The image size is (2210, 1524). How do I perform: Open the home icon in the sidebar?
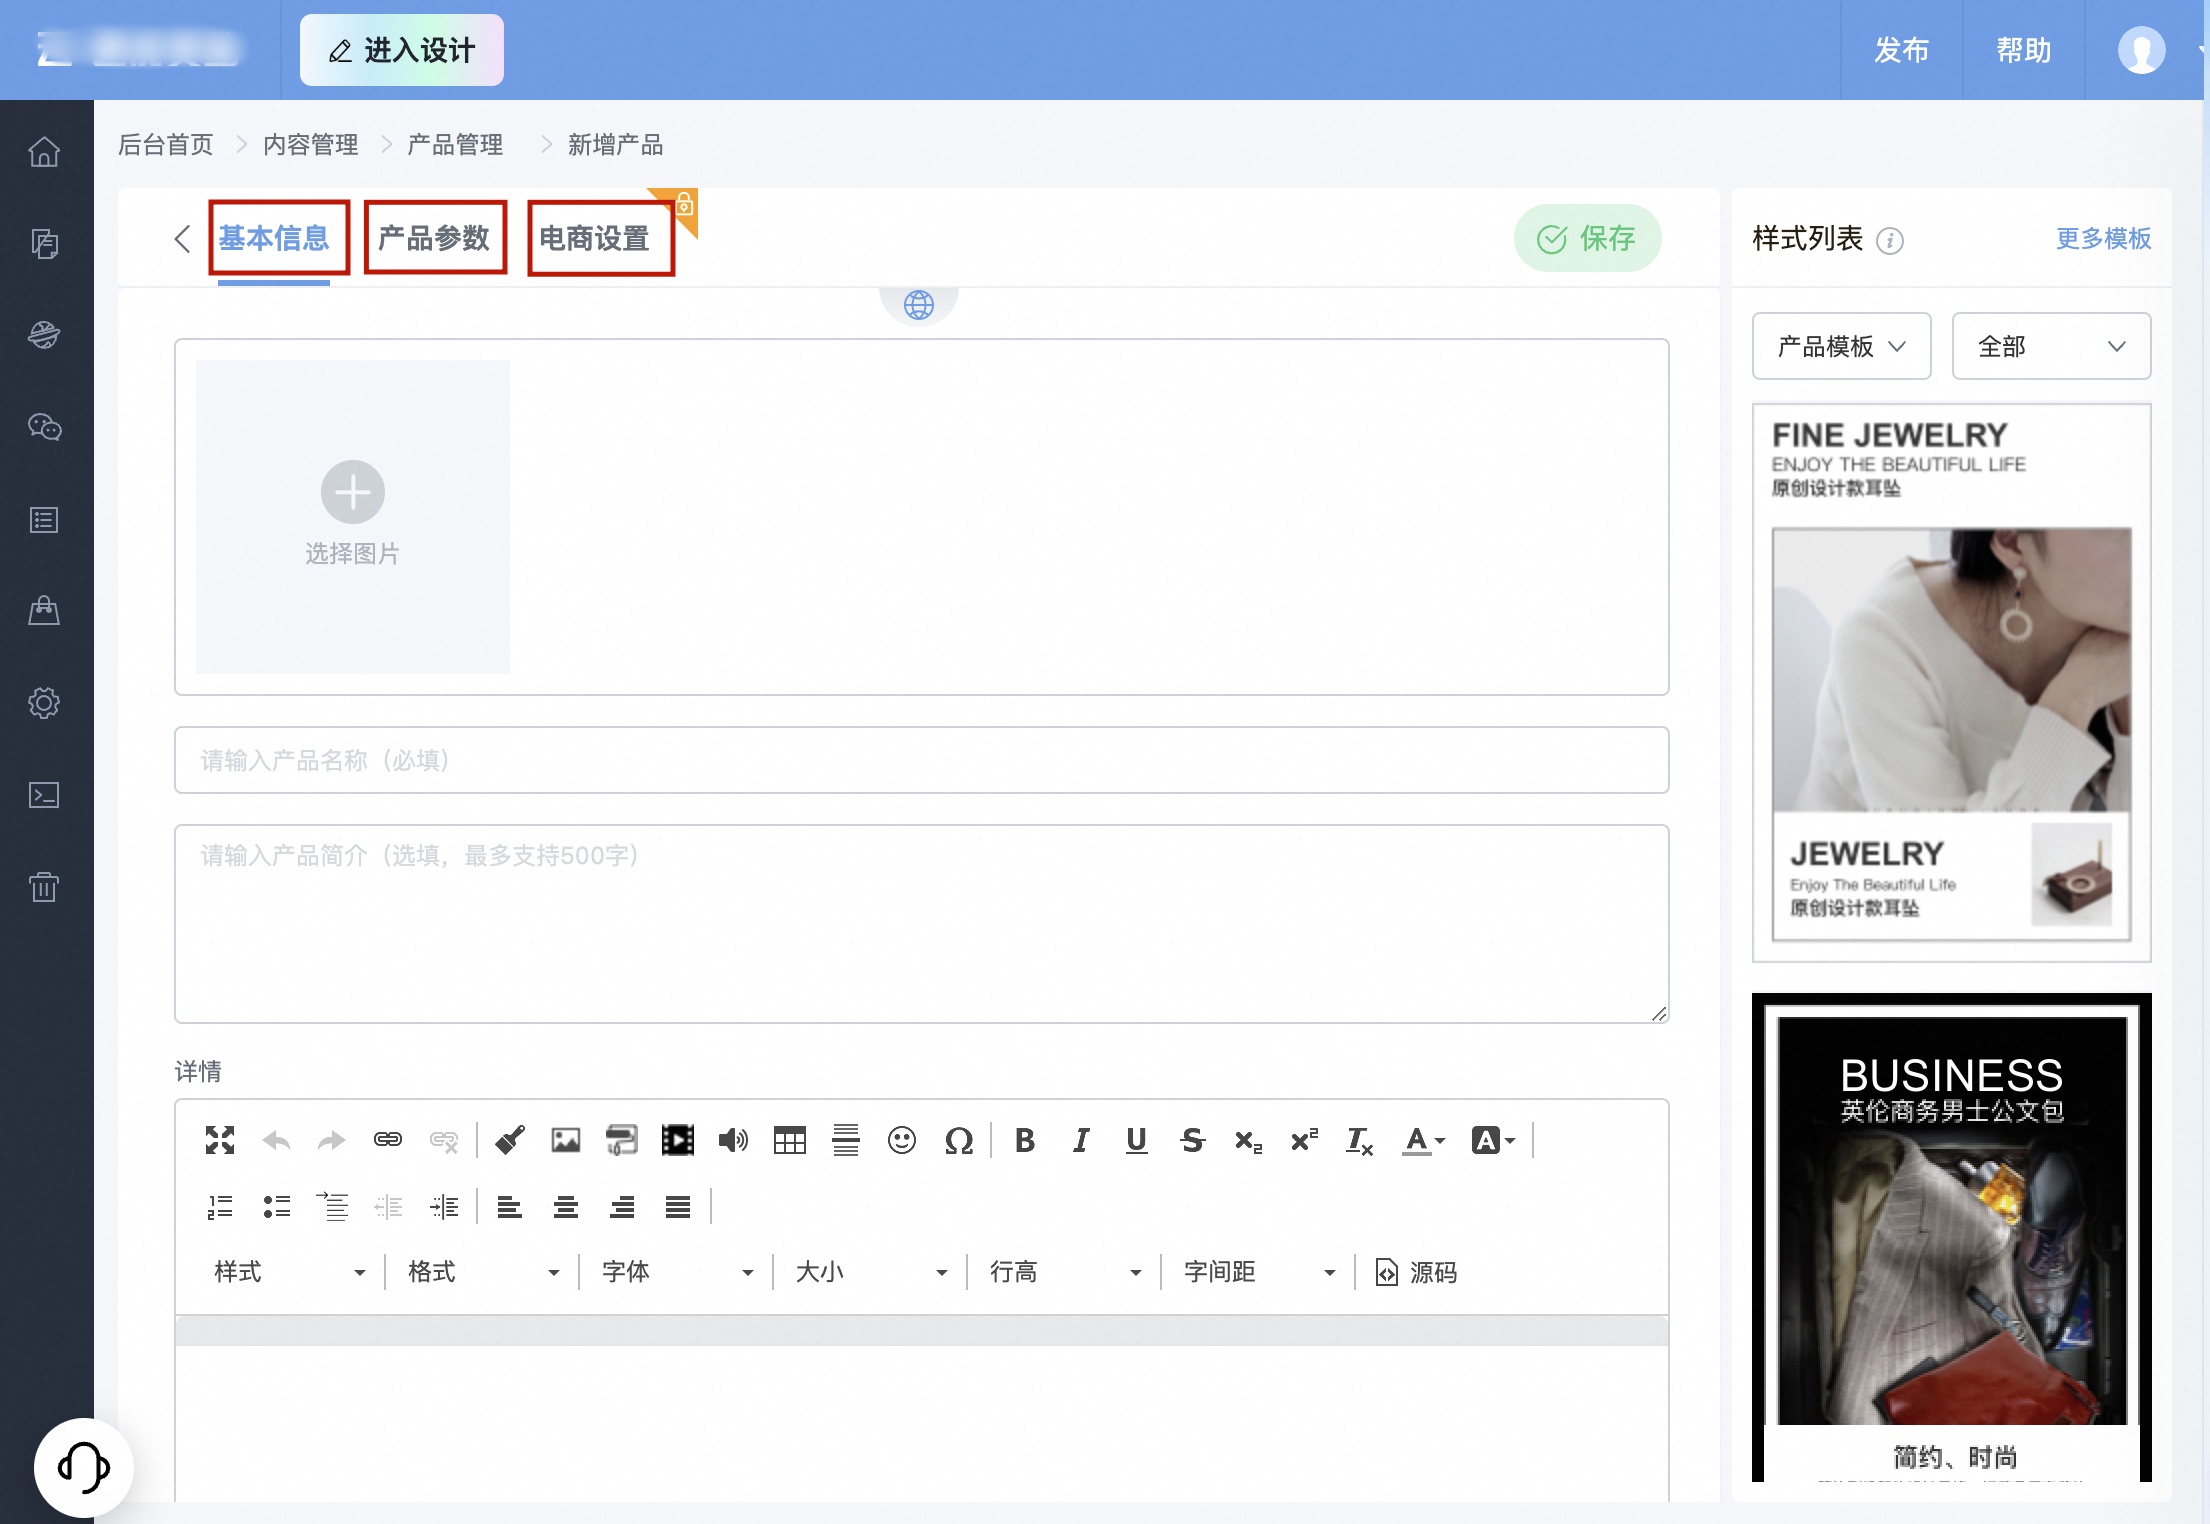pyautogui.click(x=44, y=152)
